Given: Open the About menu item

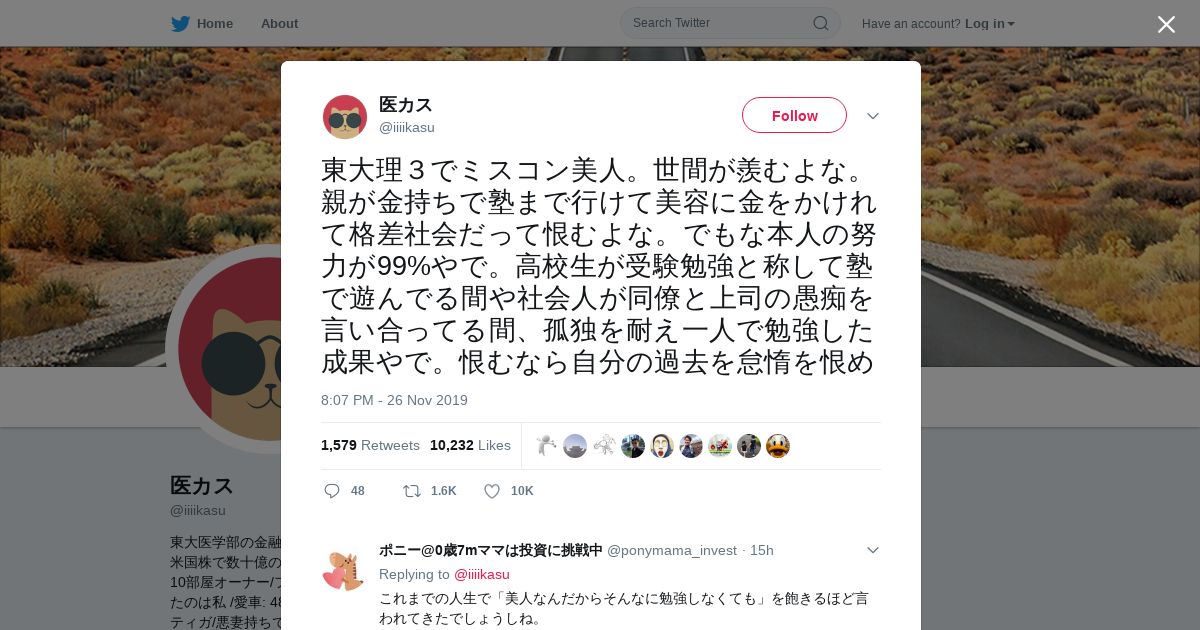Looking at the screenshot, I should pos(279,23).
